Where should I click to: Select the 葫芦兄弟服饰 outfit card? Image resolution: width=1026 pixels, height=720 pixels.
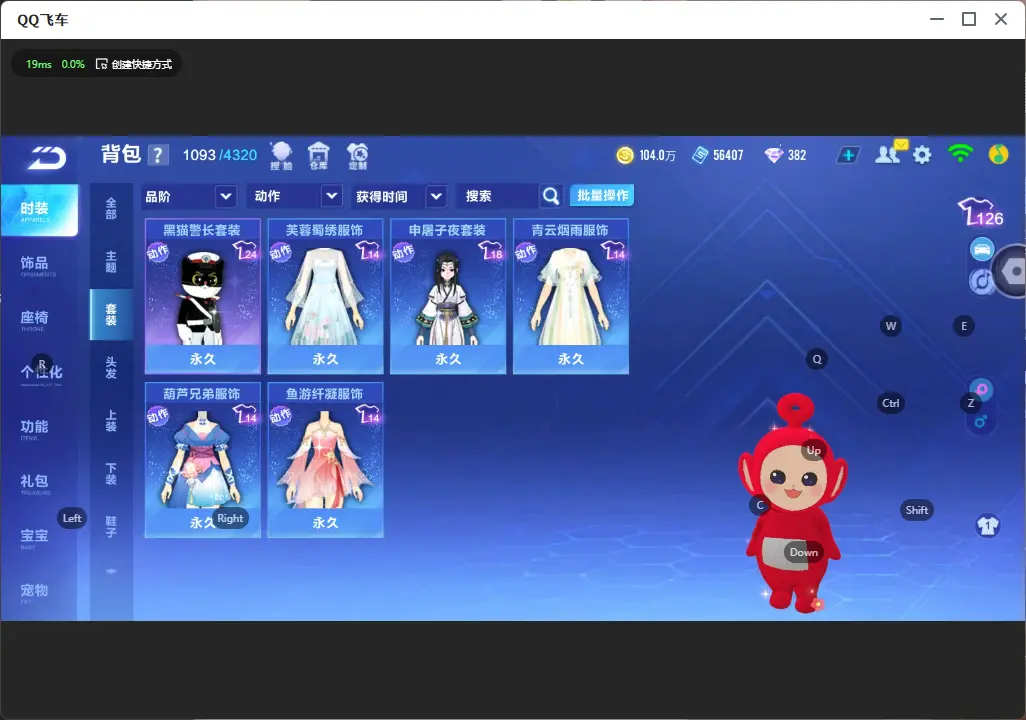tap(203, 459)
